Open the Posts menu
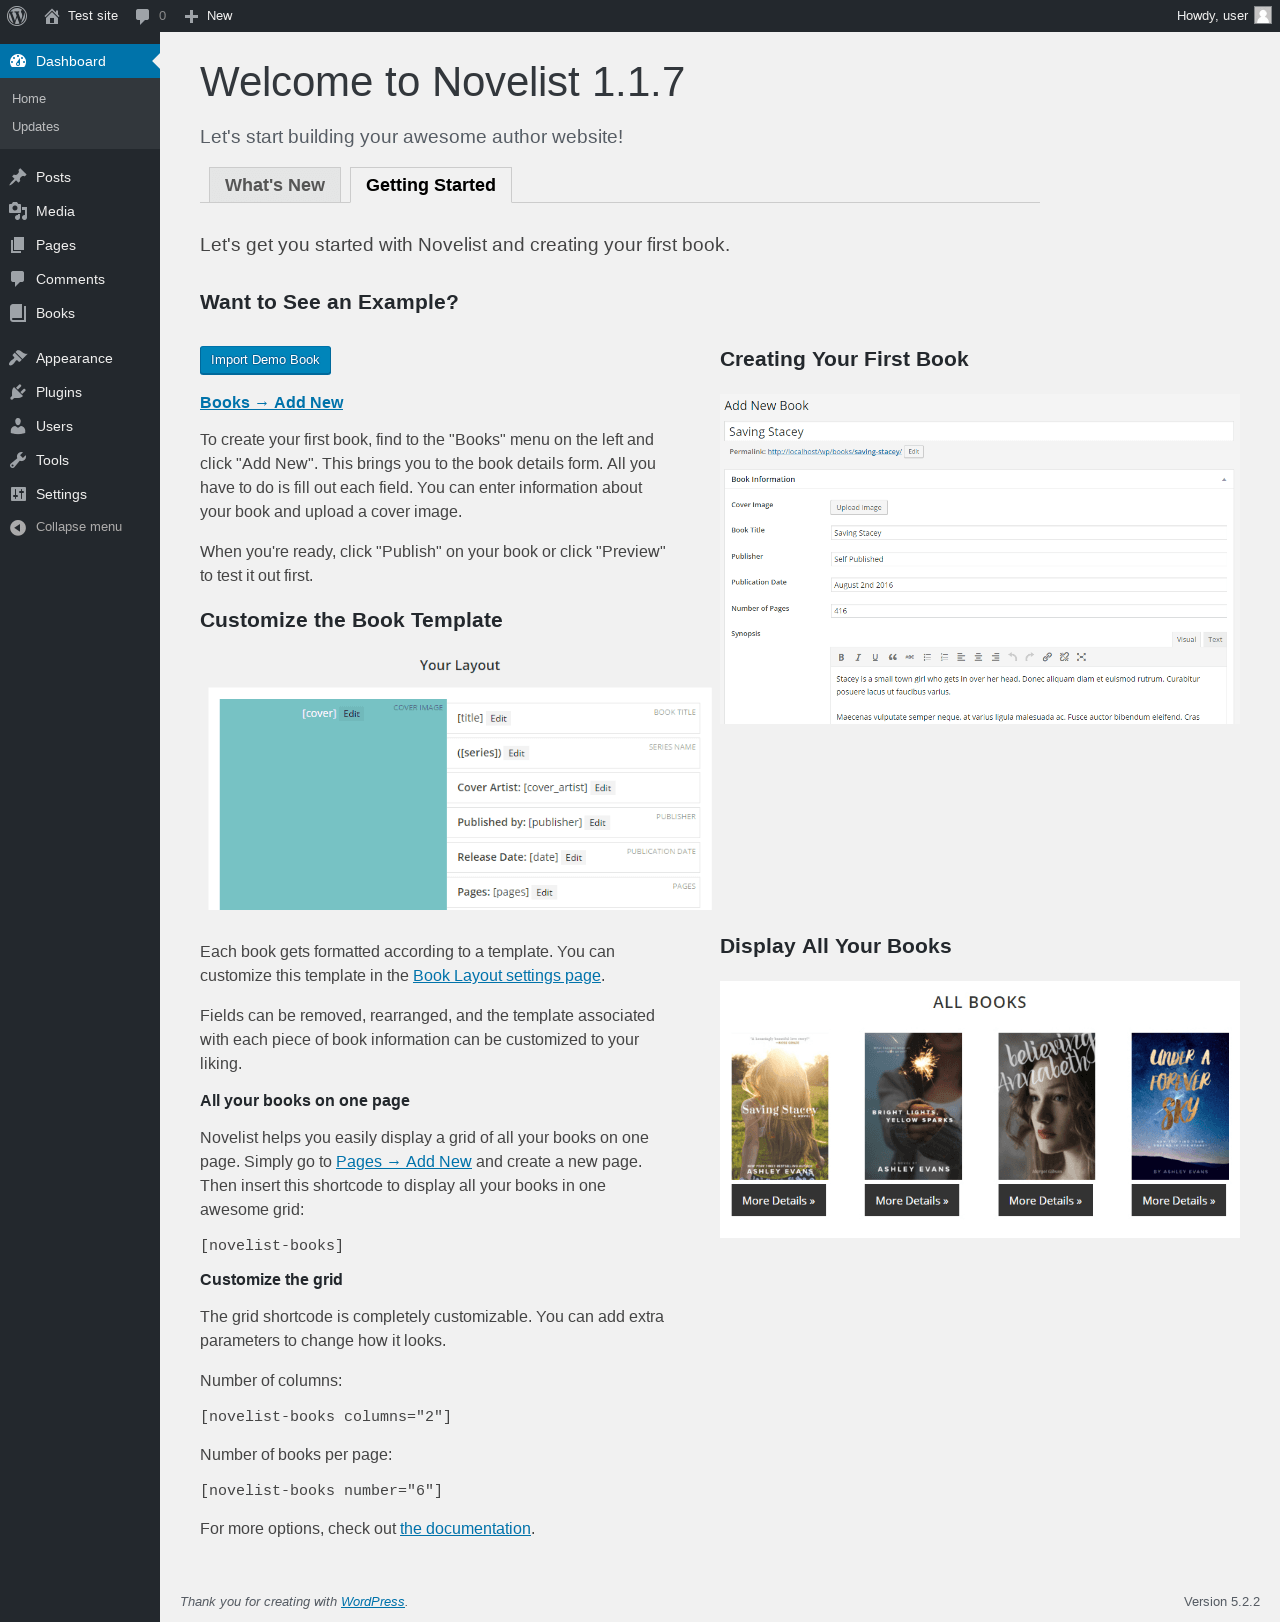 pos(80,177)
